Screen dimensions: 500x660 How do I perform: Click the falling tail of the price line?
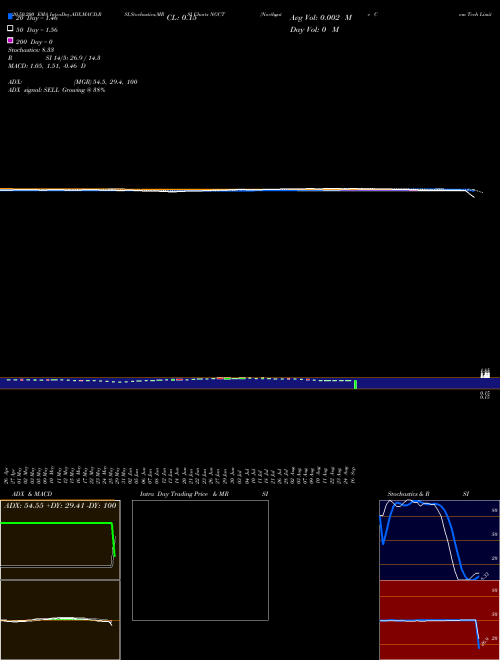point(471,193)
